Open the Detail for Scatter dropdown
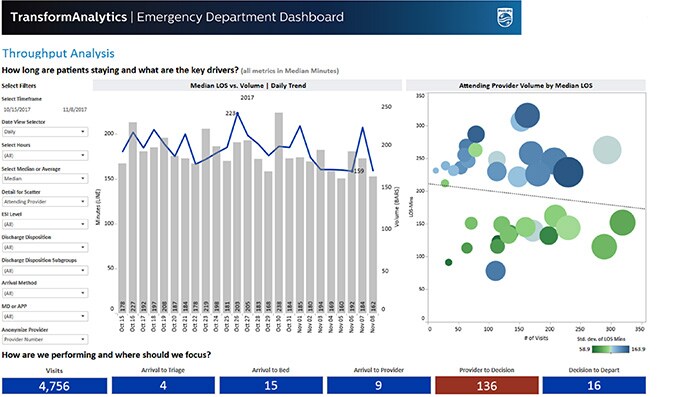The width and height of the screenshot is (700, 397). [x=45, y=201]
